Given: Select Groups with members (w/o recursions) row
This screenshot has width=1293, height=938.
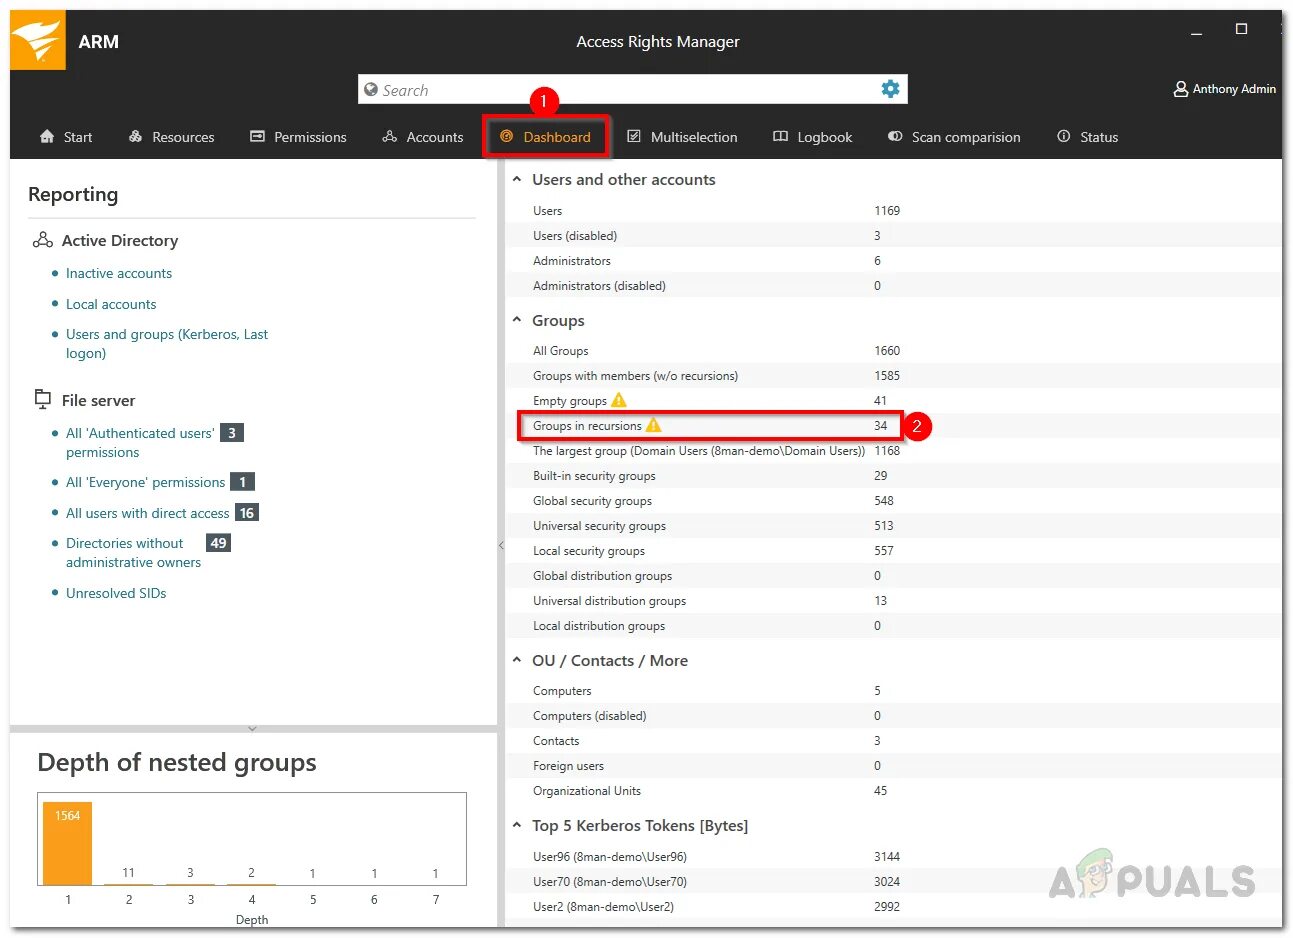Looking at the screenshot, I should 893,375.
